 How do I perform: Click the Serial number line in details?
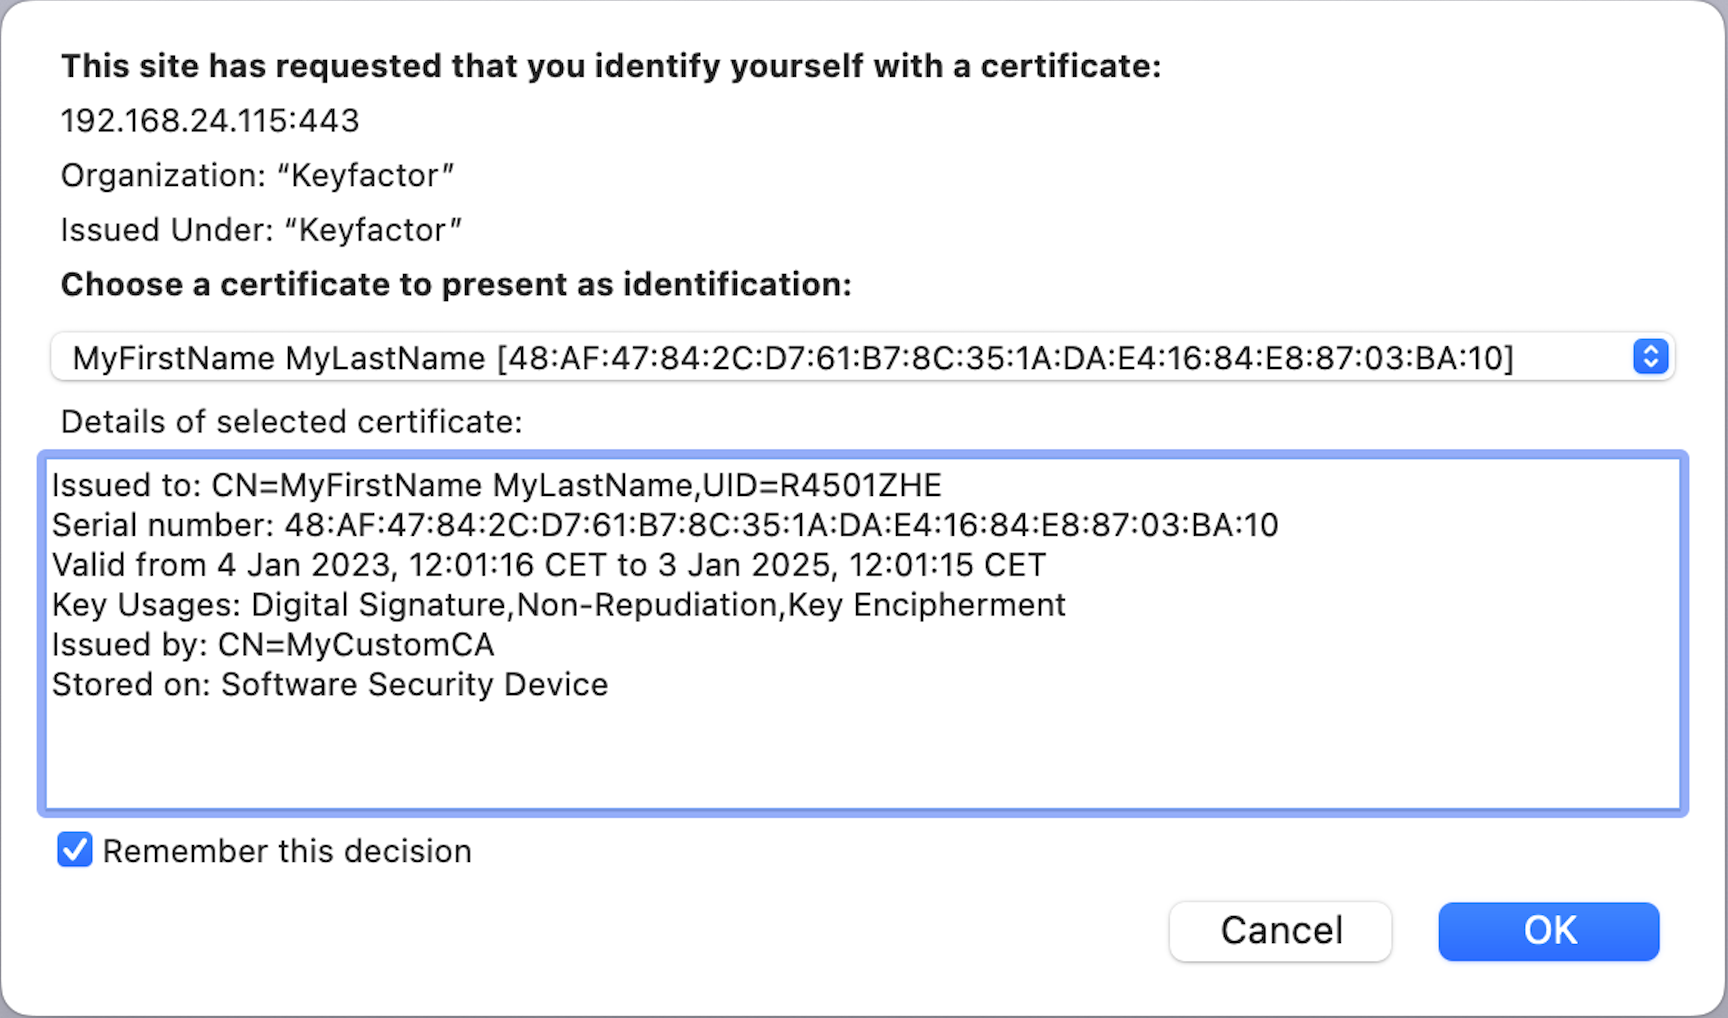[x=665, y=525]
